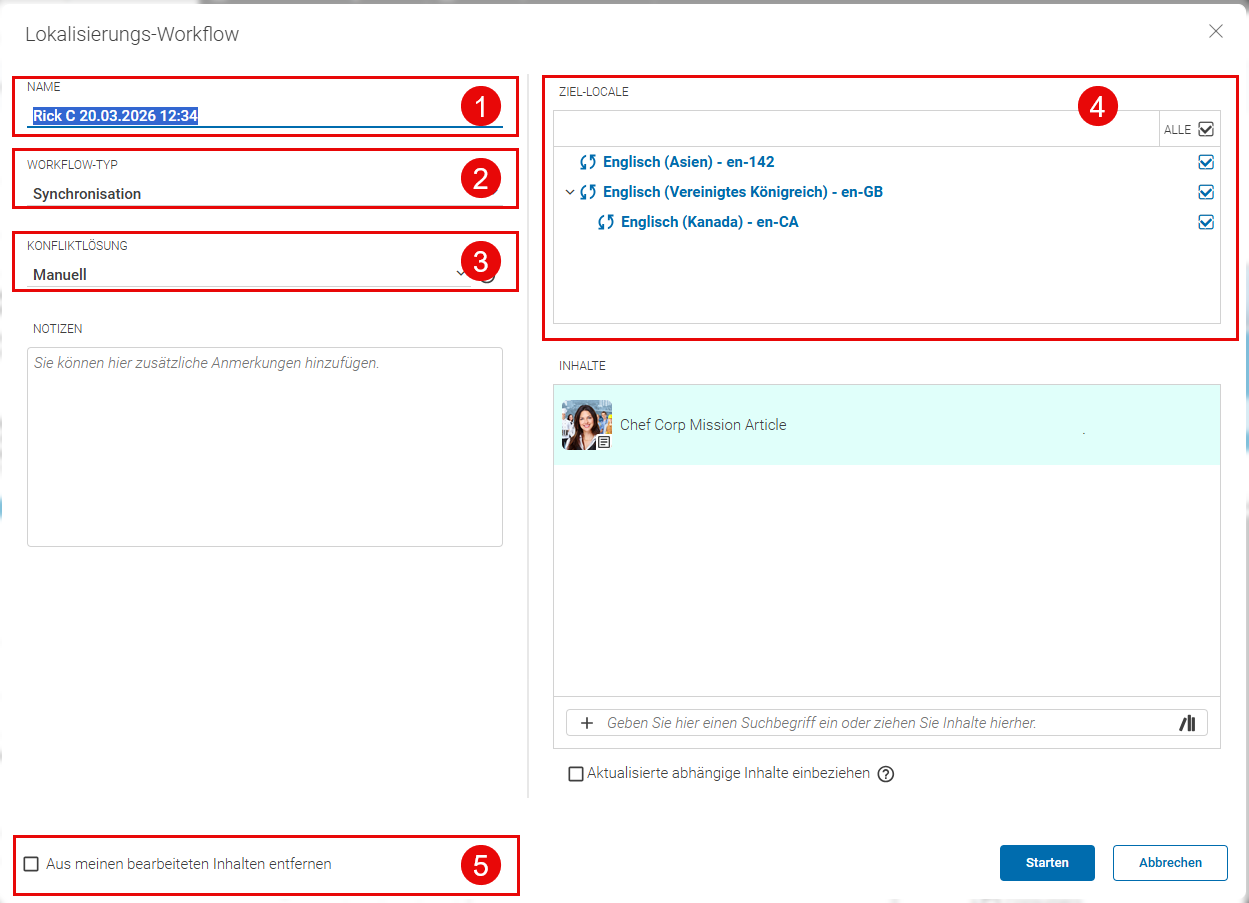Viewport: 1249px width, 903px height.
Task: Select the Chef Corp Mission Article thumbnail
Action: 587,425
